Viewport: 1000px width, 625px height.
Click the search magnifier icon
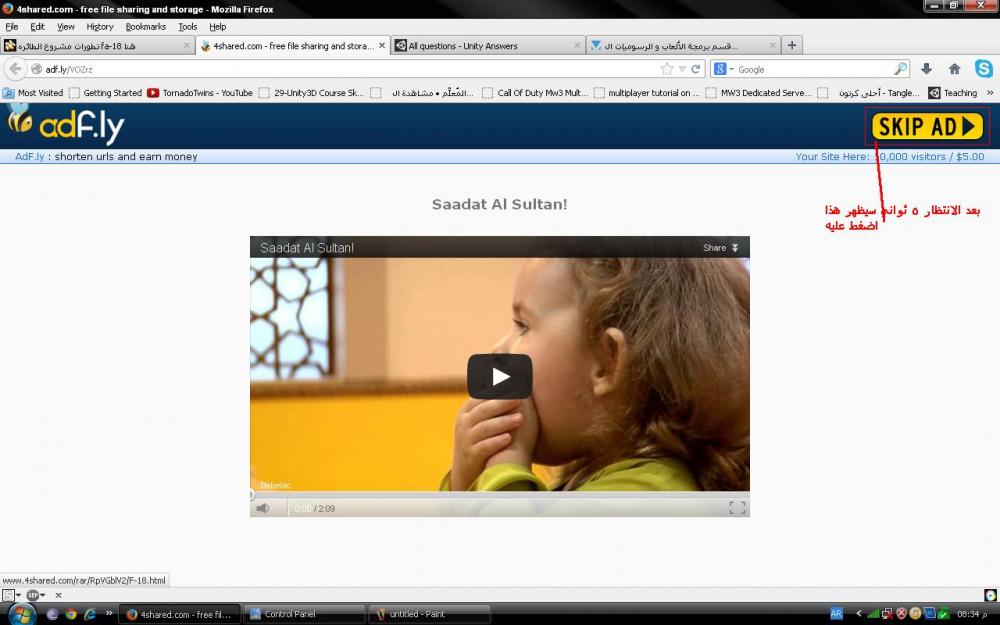tap(901, 69)
